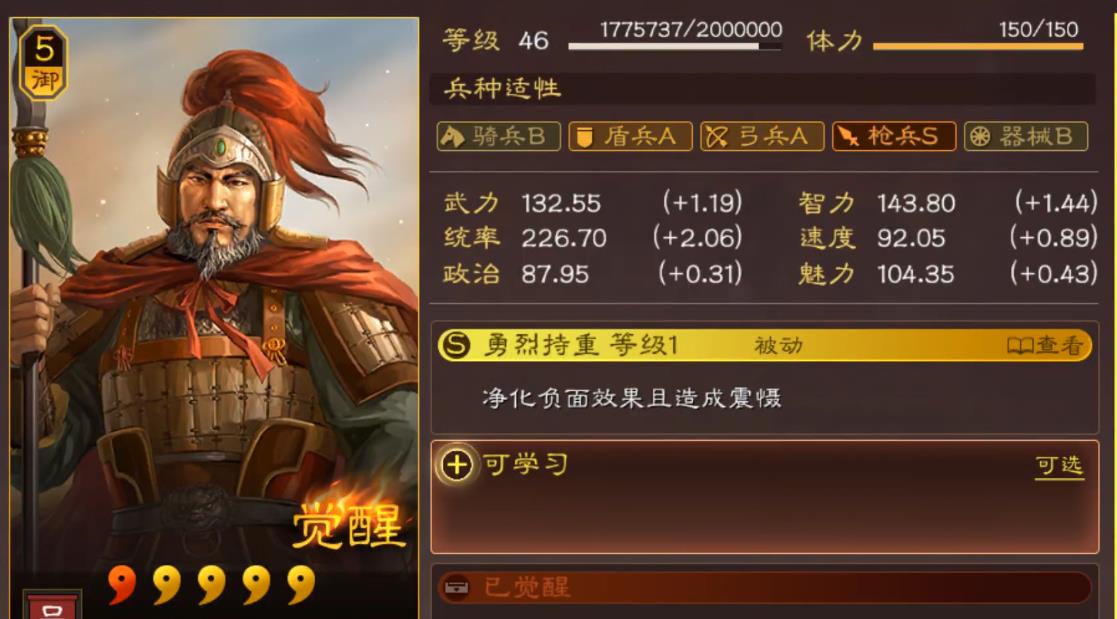Image resolution: width=1117 pixels, height=619 pixels.
Task: Select the 骑兵B cavalry troop badge
Action: [498, 136]
